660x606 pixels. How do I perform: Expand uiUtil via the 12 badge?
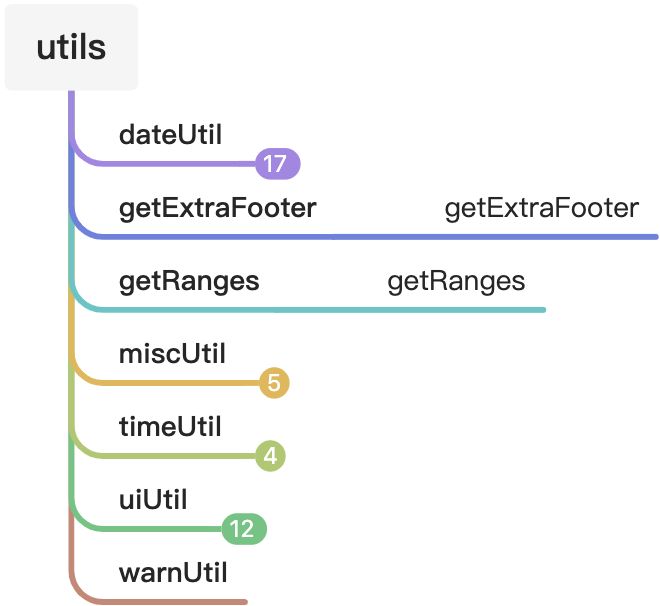click(242, 529)
